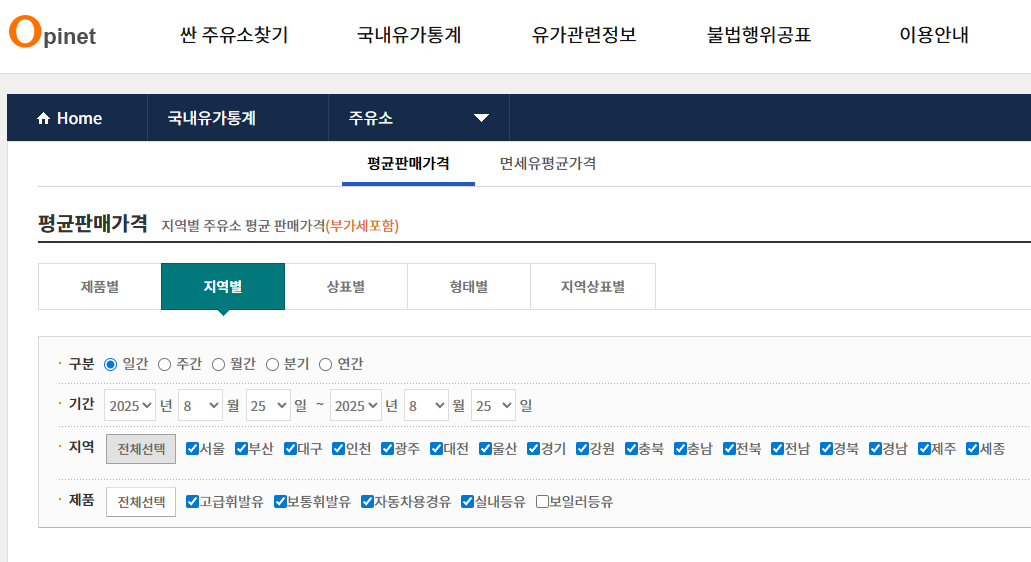Uncheck the 충북 region checkbox
The height and width of the screenshot is (562, 1031).
point(631,448)
